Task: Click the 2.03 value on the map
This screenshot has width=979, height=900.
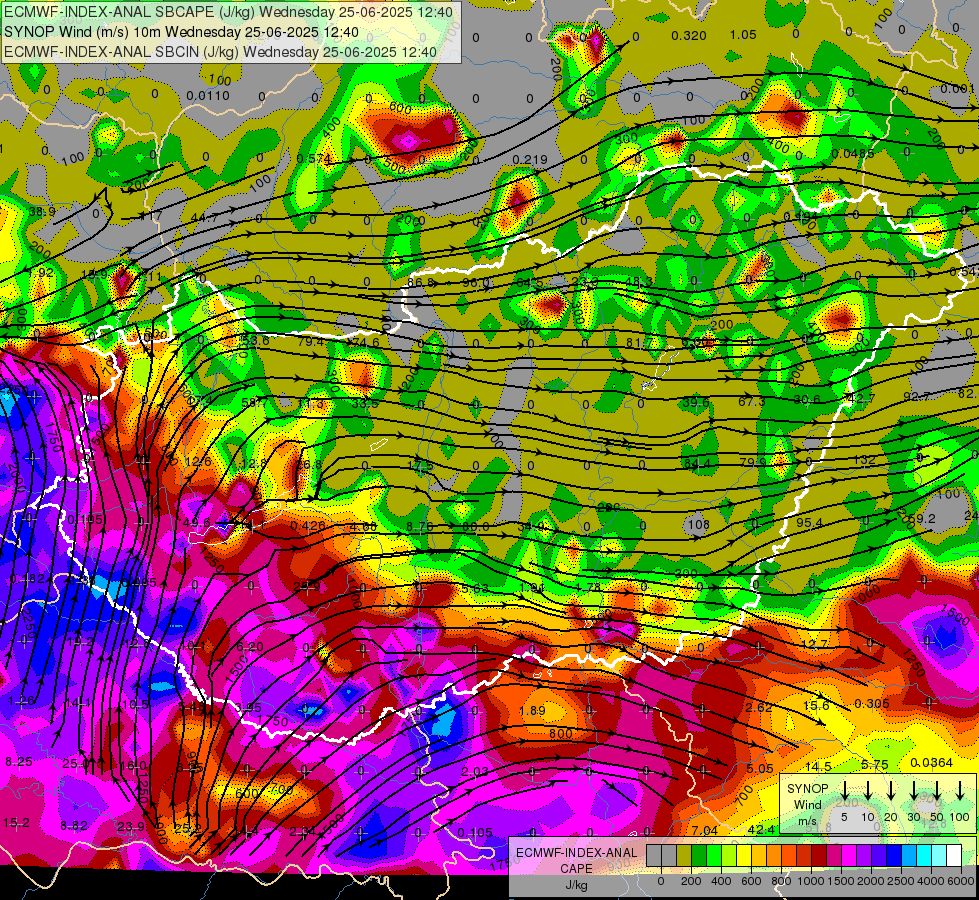Action: click(475, 771)
